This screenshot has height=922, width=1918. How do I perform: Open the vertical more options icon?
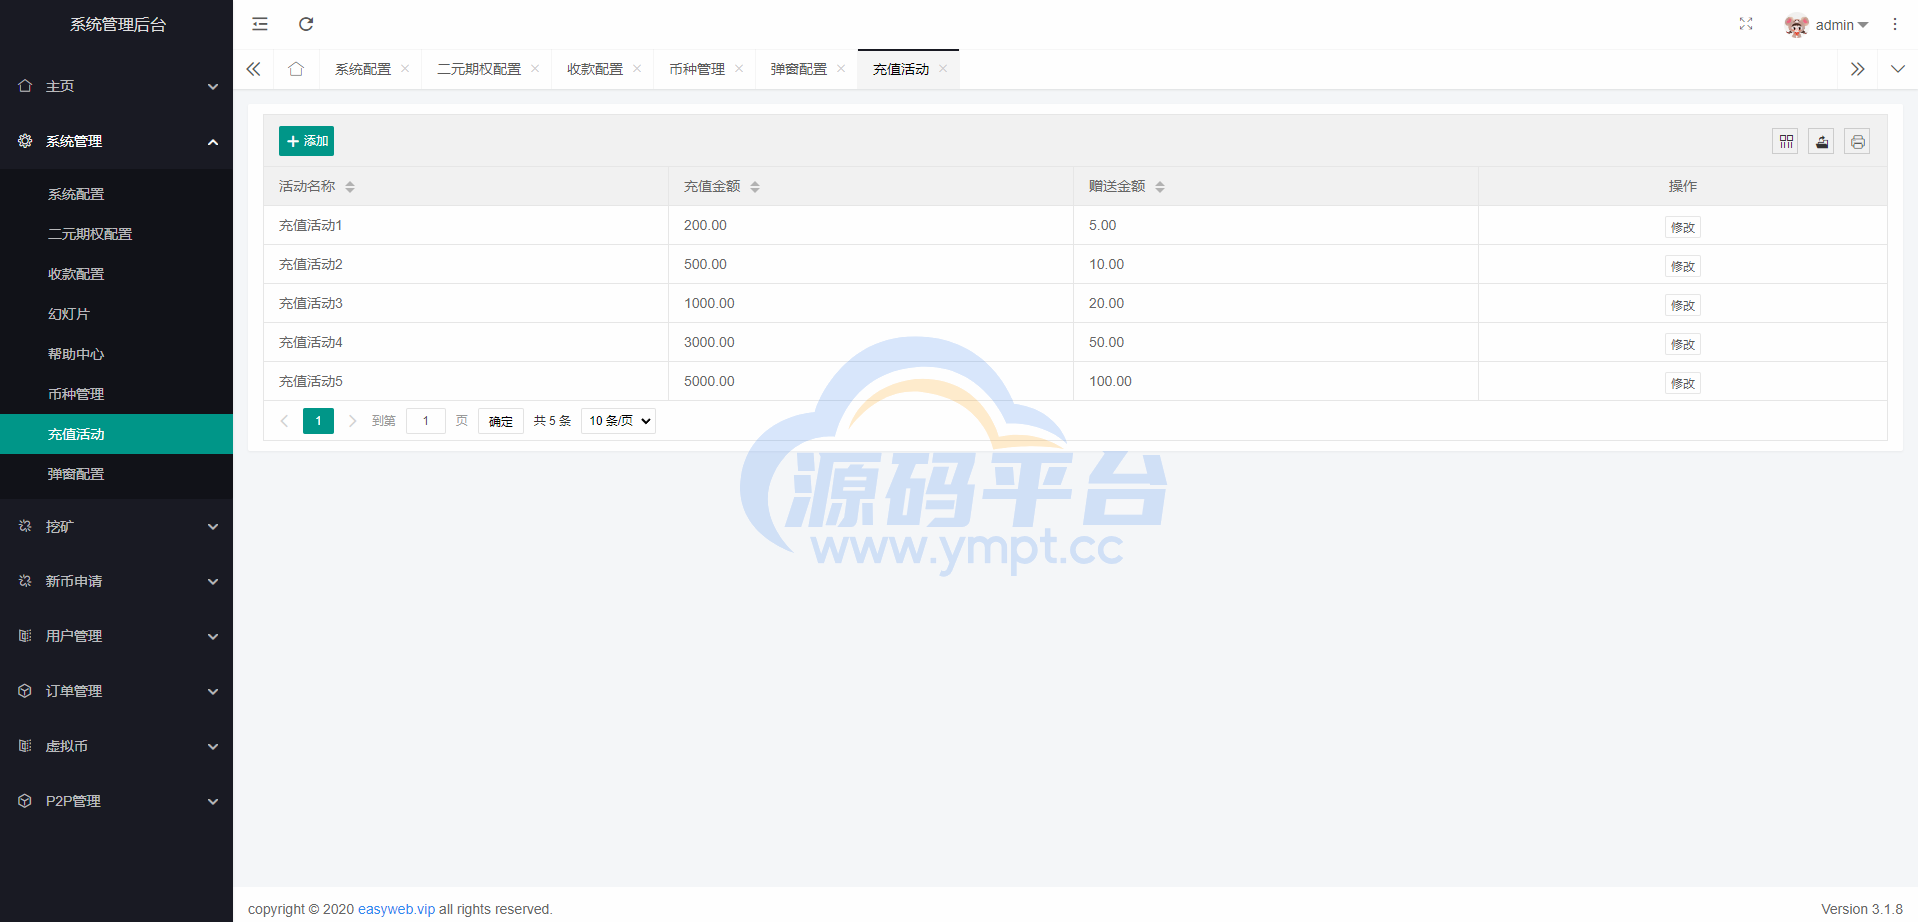point(1895,24)
